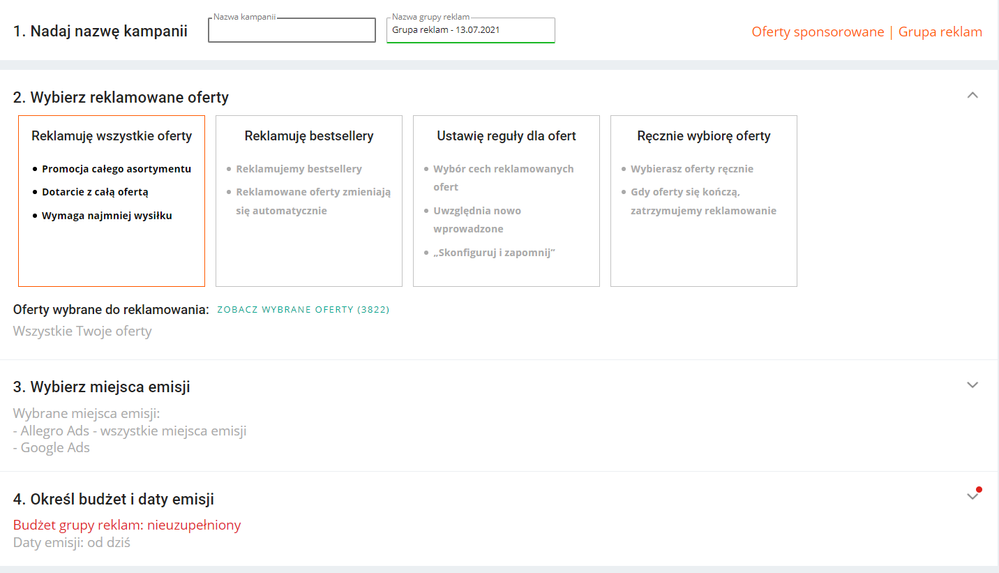
Task: Click the Google Ads emission place entry
Action: click(x=55, y=448)
